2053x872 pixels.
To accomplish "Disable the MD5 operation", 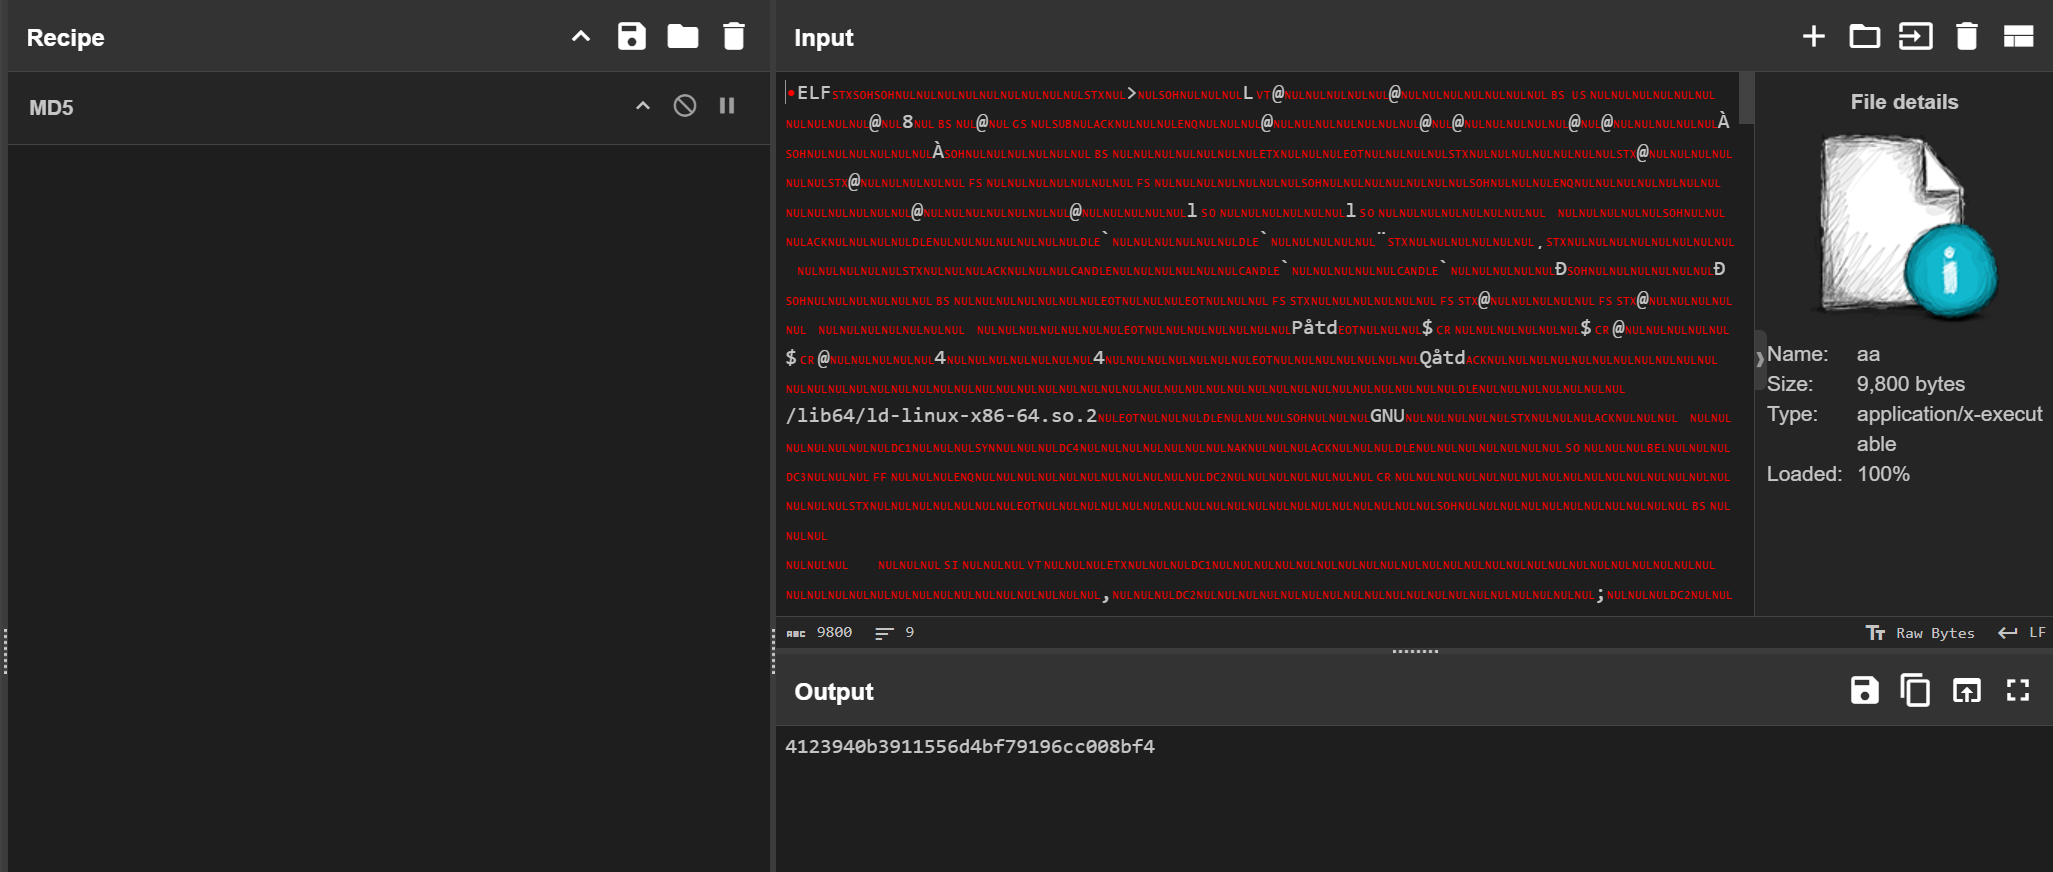I will tap(685, 106).
